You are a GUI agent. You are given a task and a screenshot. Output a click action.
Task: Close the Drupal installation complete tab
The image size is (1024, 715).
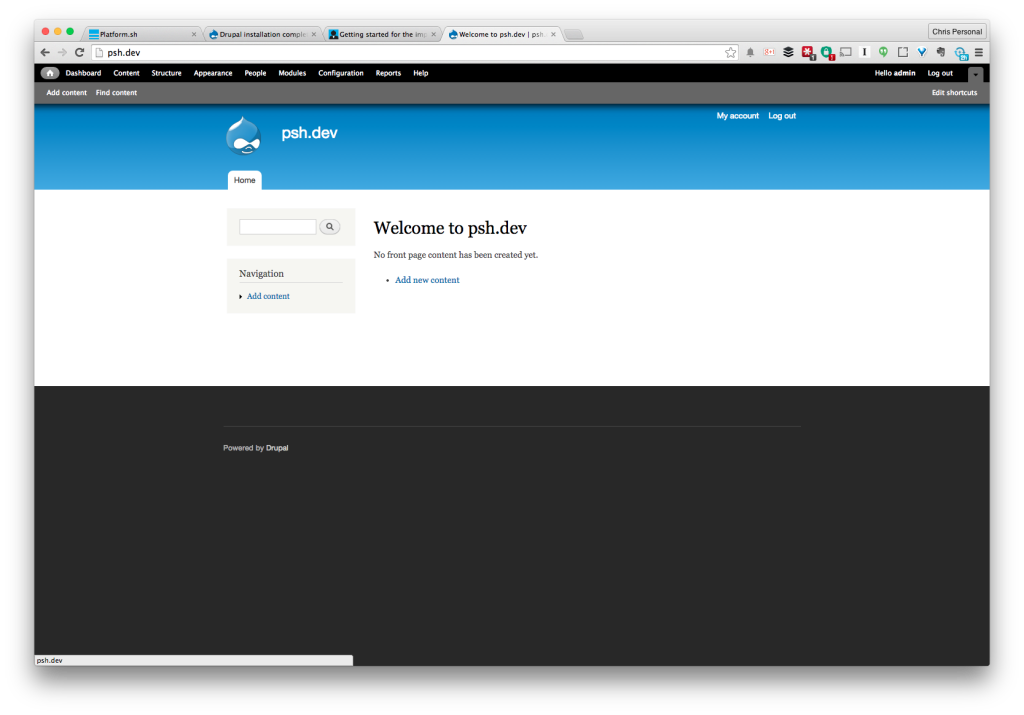click(x=313, y=35)
